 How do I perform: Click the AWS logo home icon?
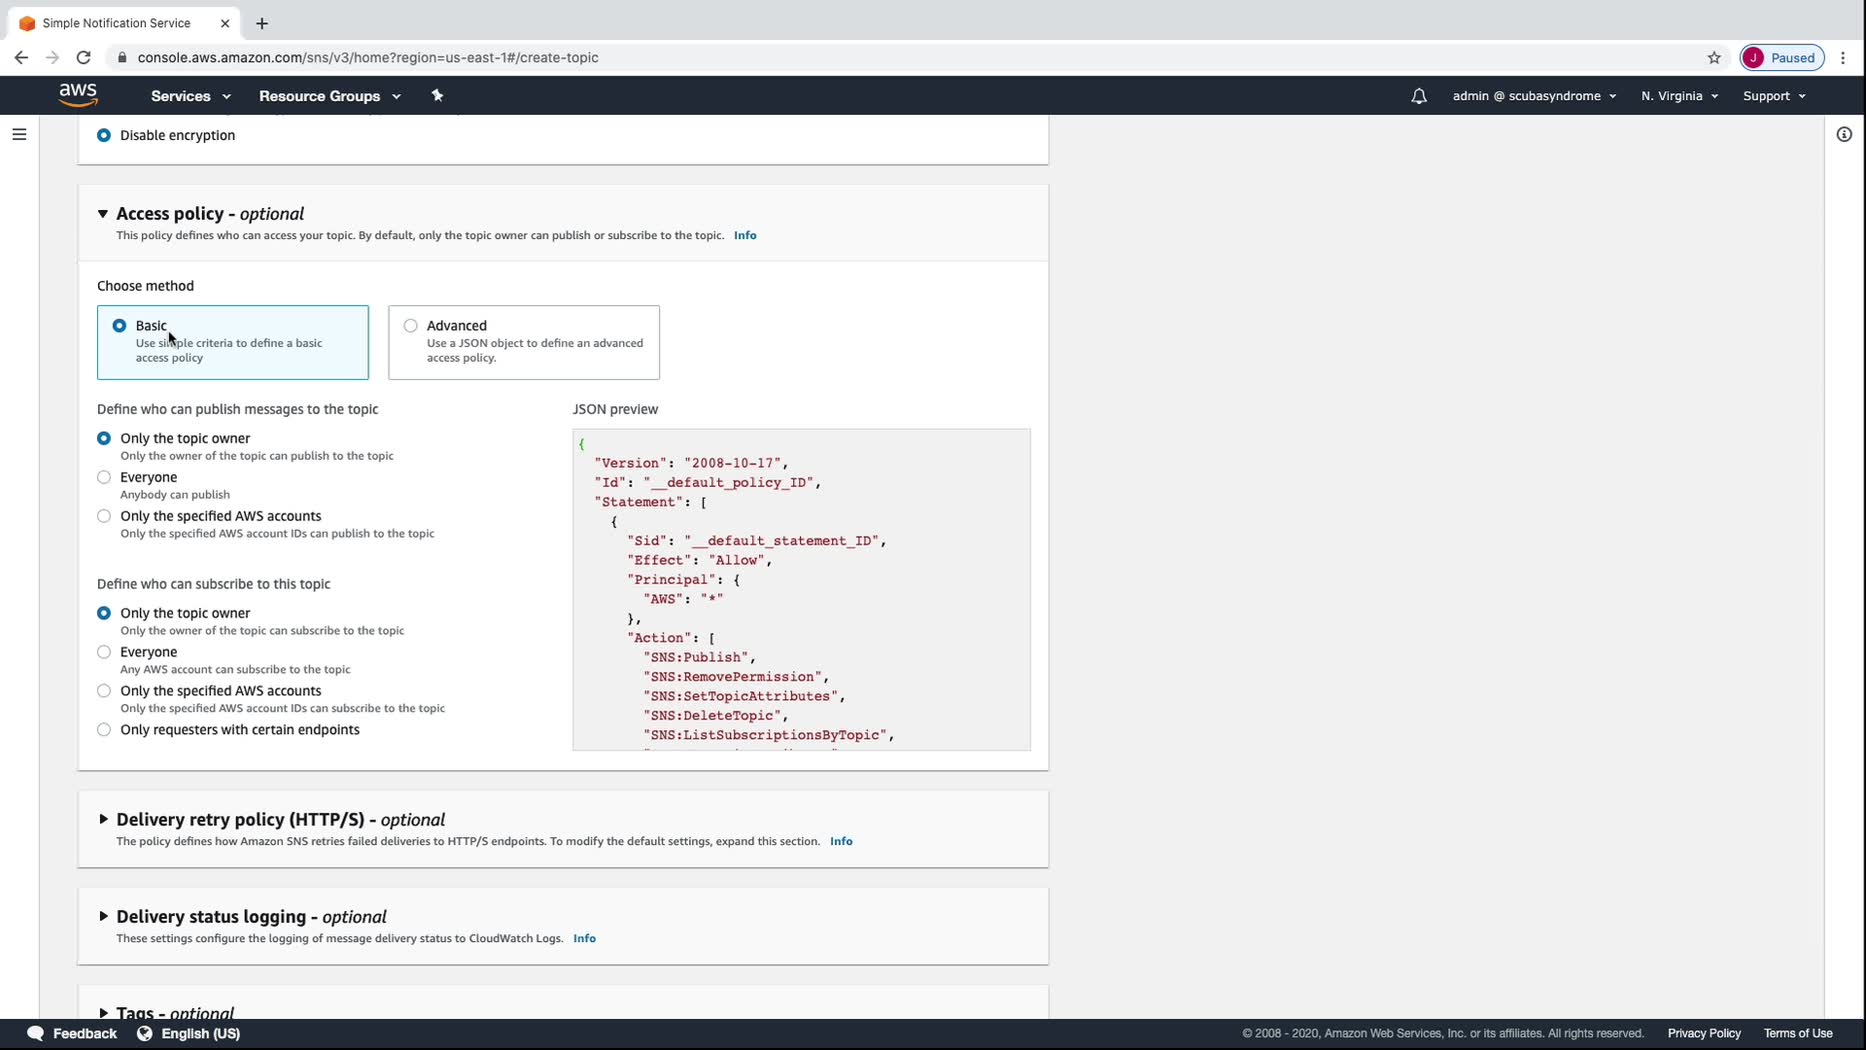(x=78, y=95)
